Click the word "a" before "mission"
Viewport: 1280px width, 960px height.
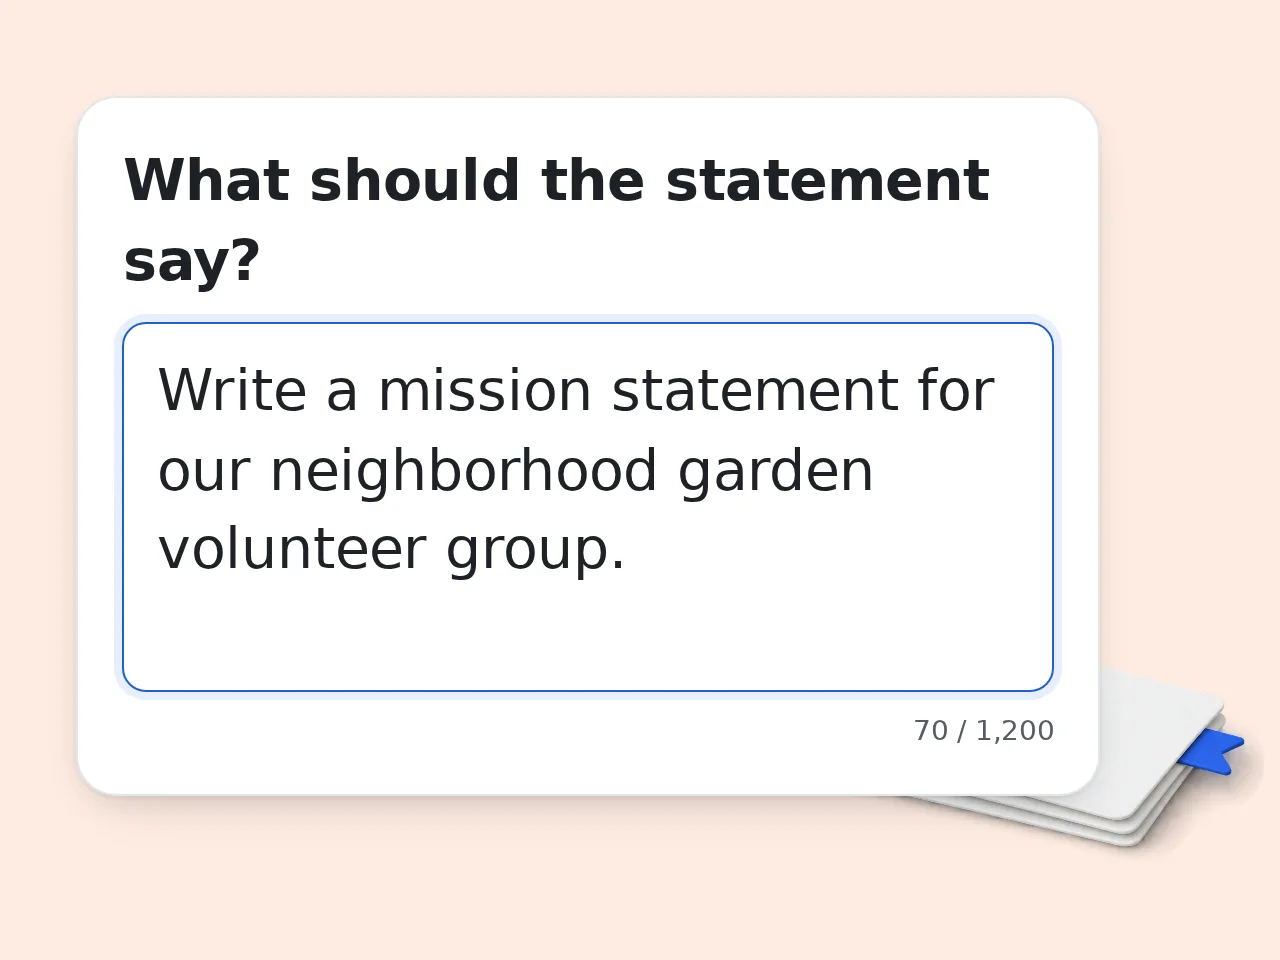click(342, 390)
